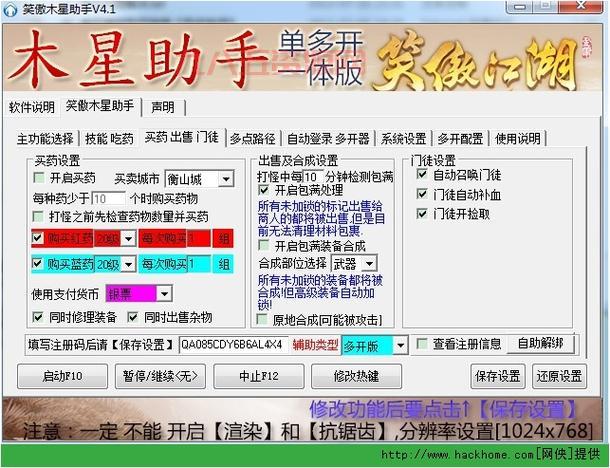Expand the 买卖城市 衡山城 dropdown
This screenshot has height=468, width=610.
coord(226,179)
